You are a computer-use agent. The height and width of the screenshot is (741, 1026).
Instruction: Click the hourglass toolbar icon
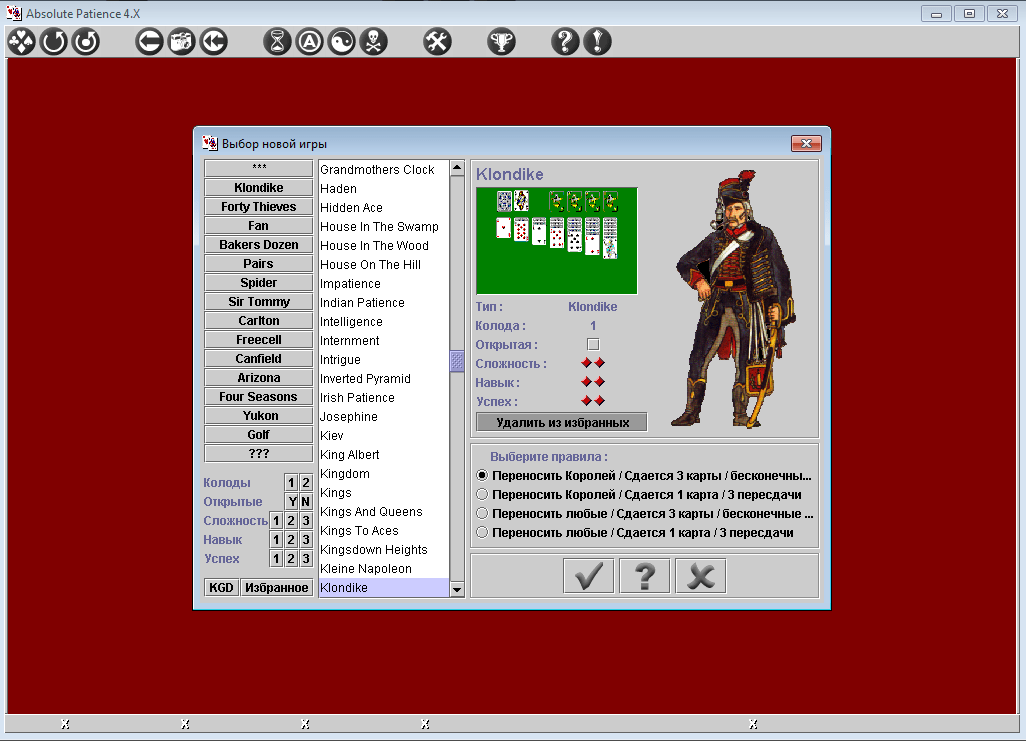278,42
